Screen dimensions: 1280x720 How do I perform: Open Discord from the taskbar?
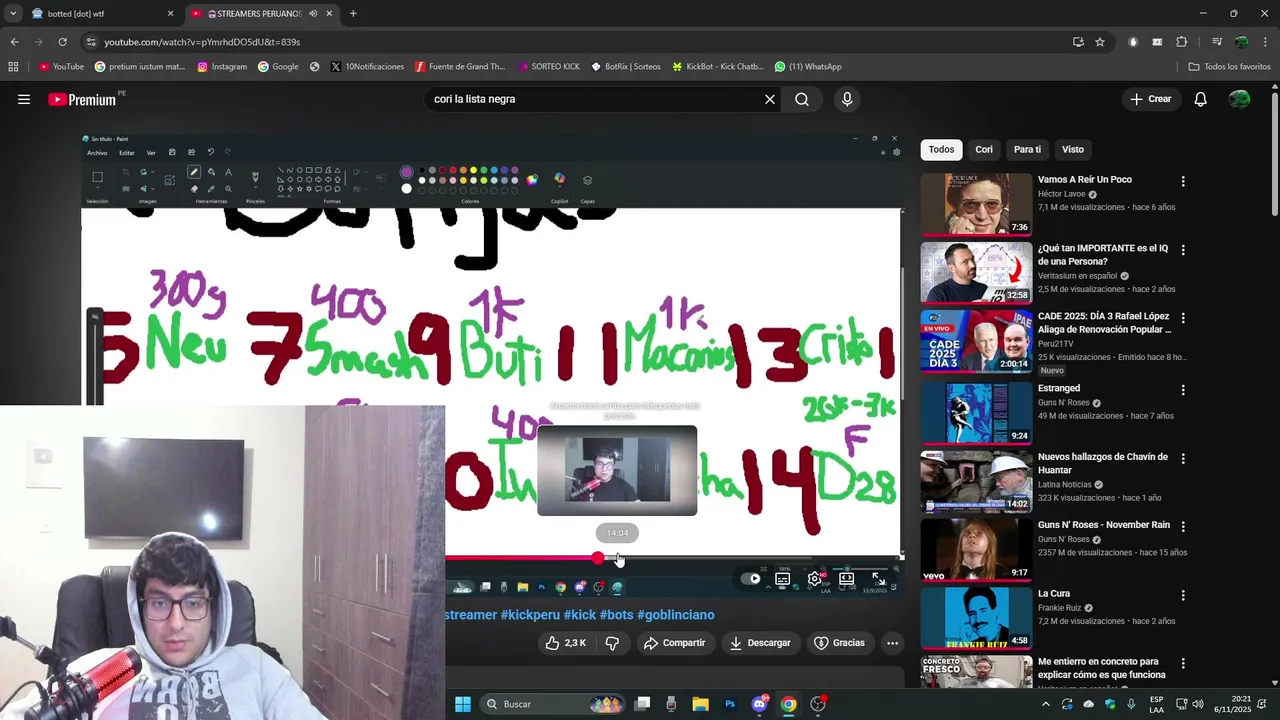759,704
